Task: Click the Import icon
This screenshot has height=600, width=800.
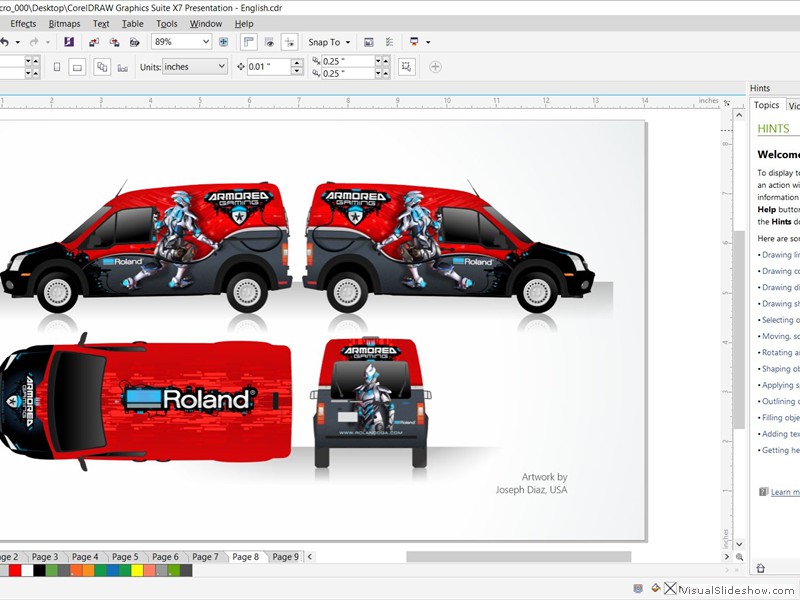Action: [94, 42]
